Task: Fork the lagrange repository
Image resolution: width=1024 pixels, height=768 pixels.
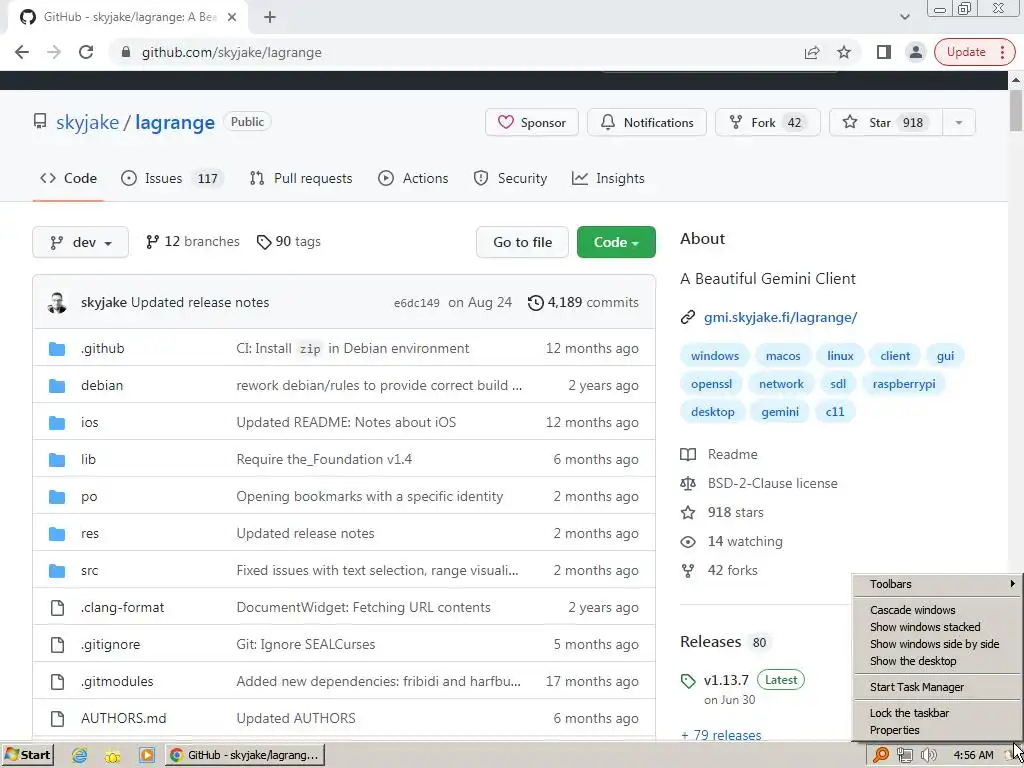Action: pyautogui.click(x=767, y=122)
